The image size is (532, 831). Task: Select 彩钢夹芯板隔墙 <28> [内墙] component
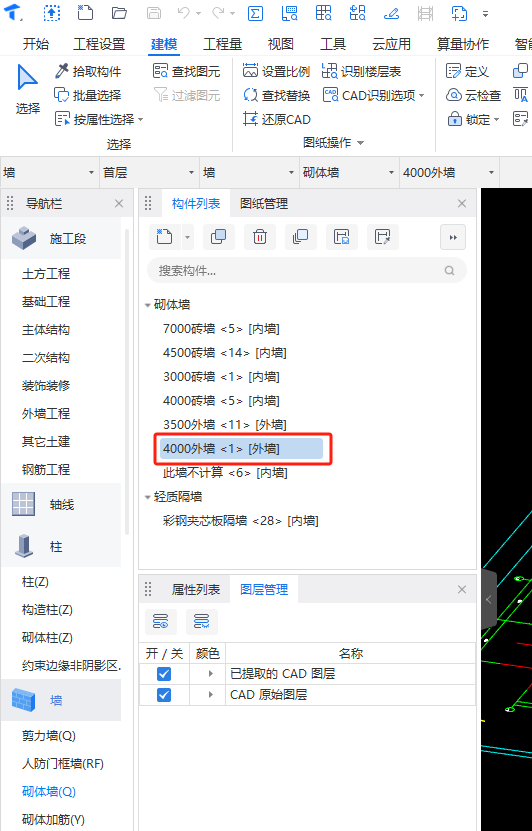241,521
